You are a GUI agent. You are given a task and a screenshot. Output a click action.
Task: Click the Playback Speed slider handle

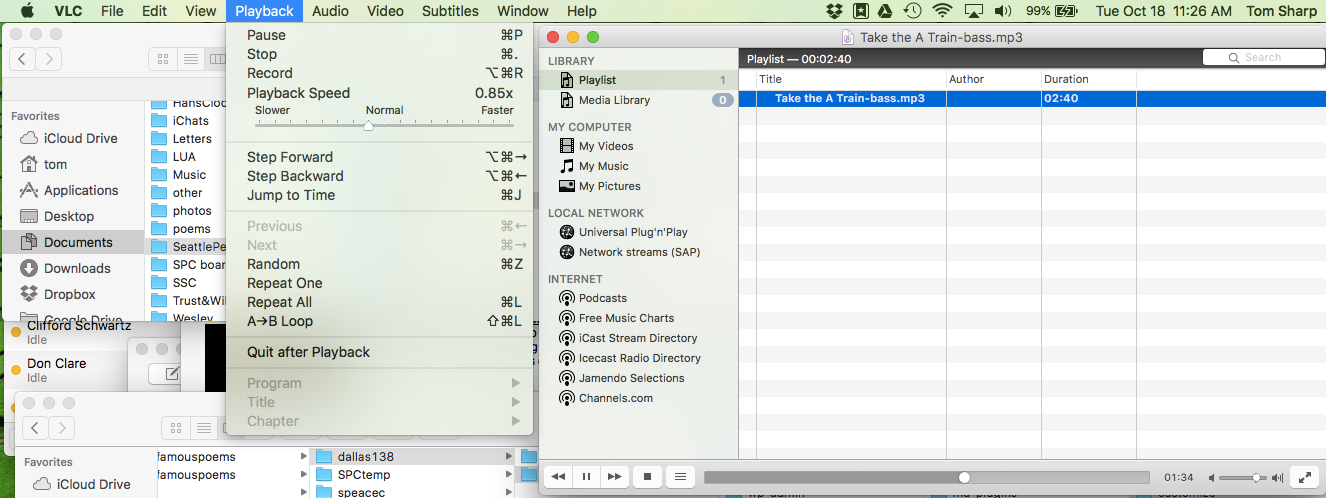[x=368, y=125]
